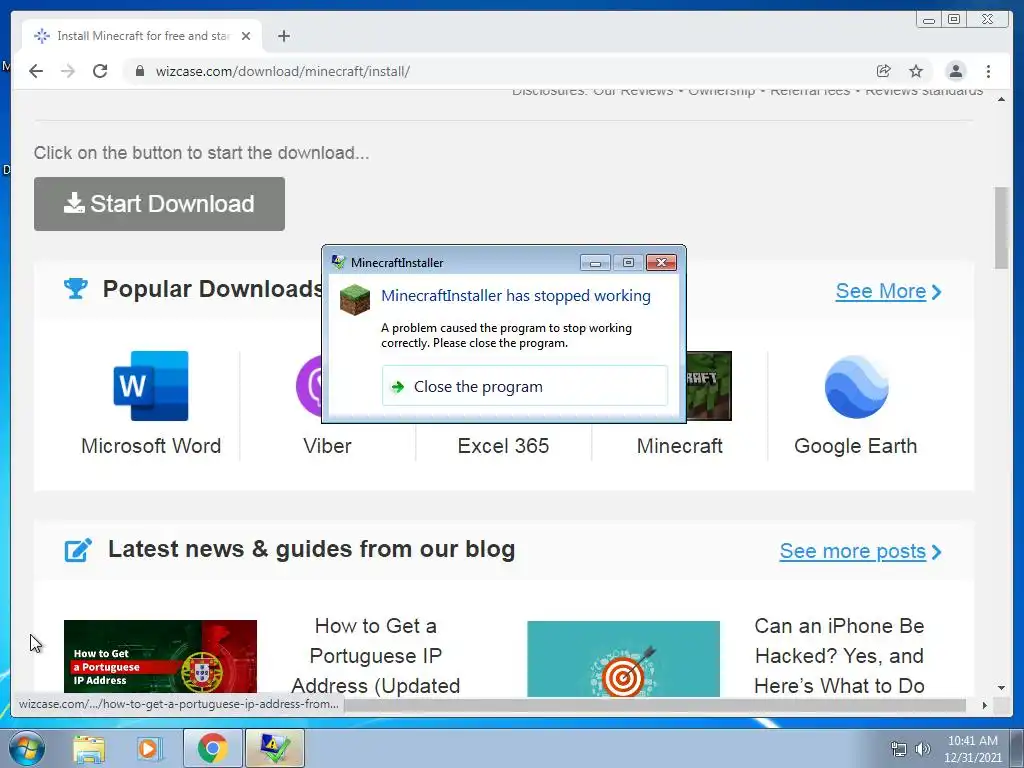The image size is (1024, 768).
Task: Restore the Chrome window size
Action: [x=953, y=20]
